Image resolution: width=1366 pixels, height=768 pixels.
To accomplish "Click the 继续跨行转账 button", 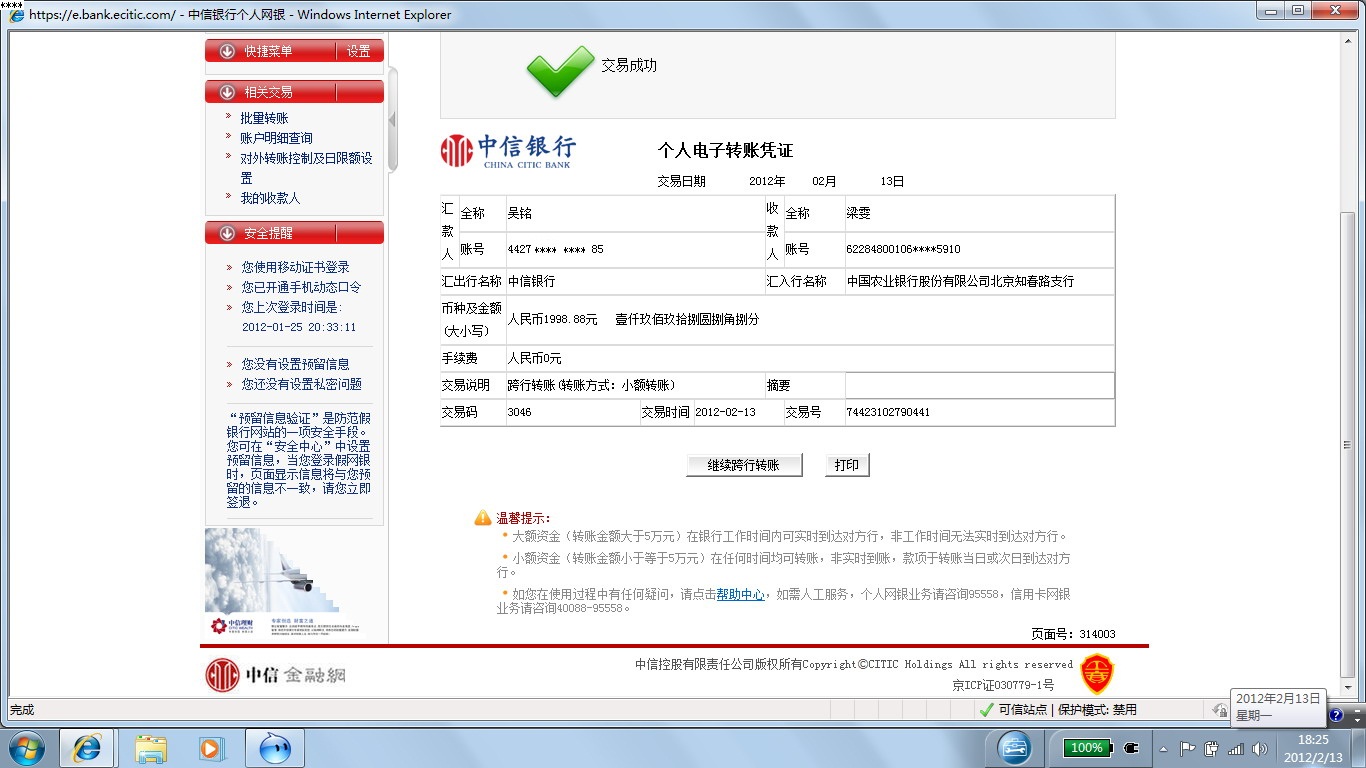I will pyautogui.click(x=743, y=465).
